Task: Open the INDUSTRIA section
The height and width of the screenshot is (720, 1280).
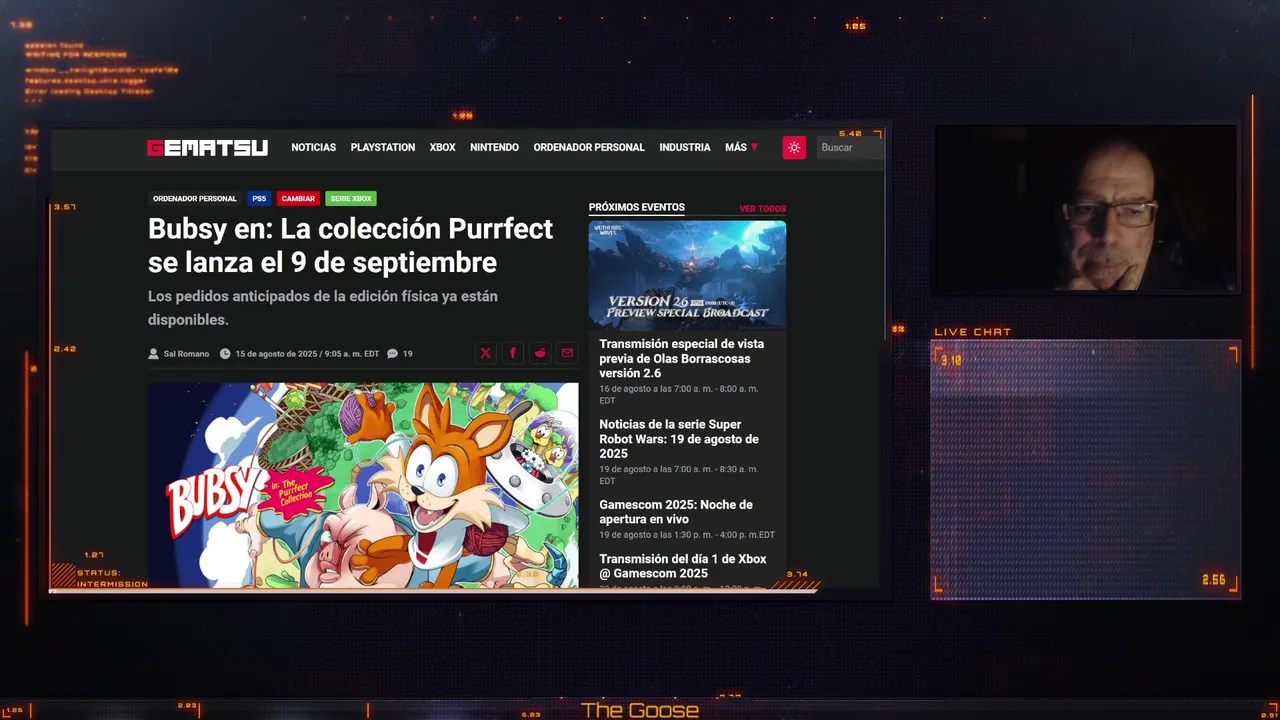Action: pos(685,147)
